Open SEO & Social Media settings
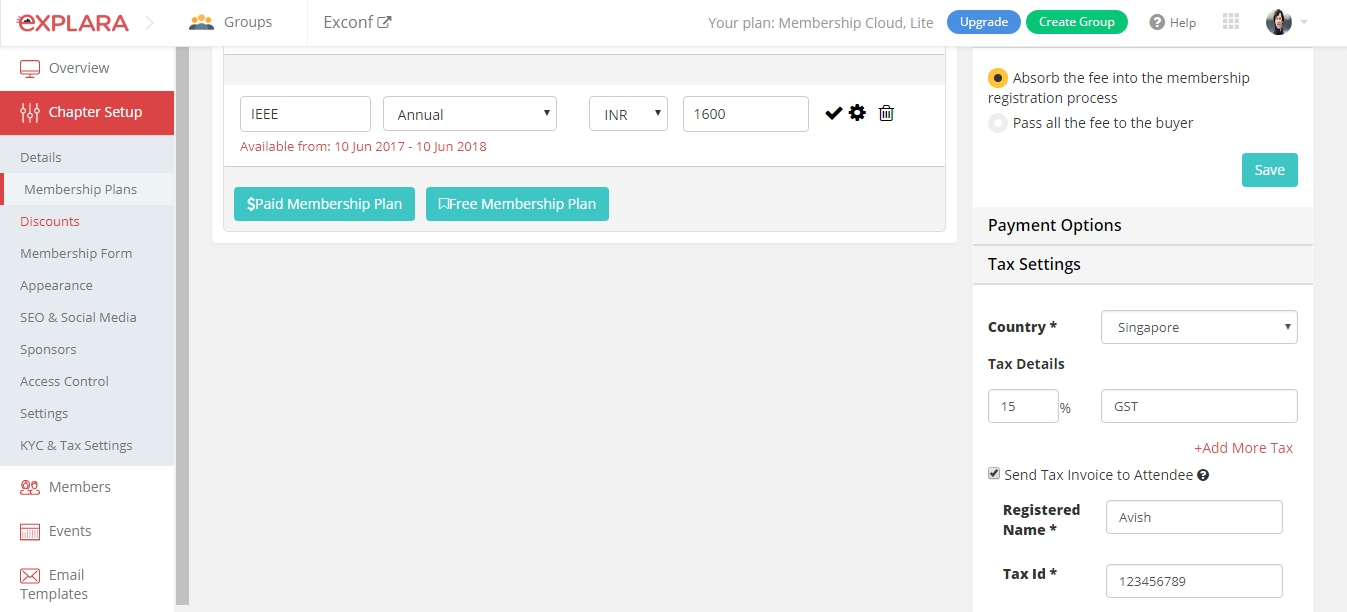The width and height of the screenshot is (1347, 612). click(78, 317)
